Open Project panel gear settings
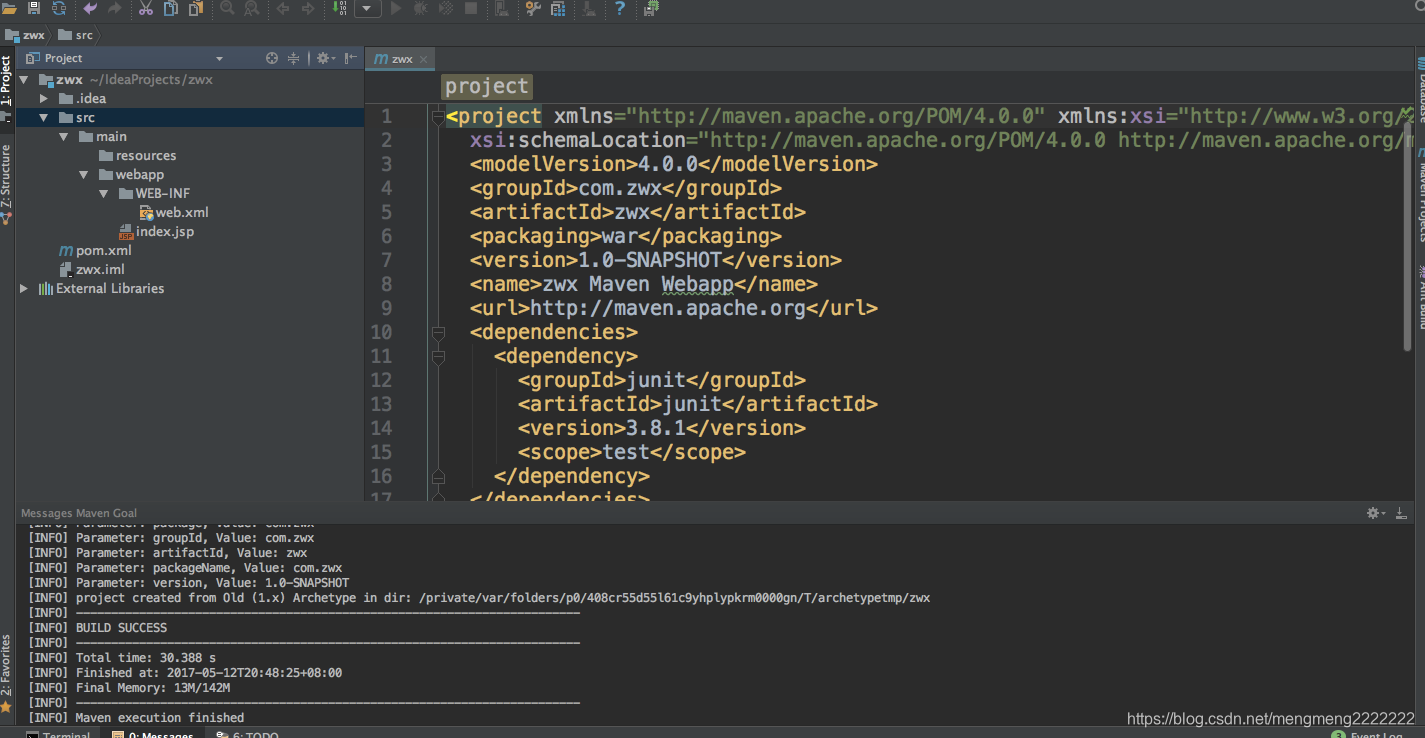Image resolution: width=1425 pixels, height=738 pixels. (x=324, y=58)
